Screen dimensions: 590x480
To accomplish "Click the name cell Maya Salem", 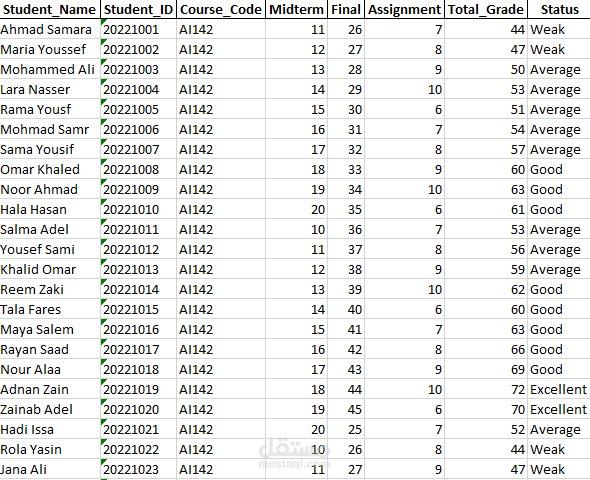I will pos(50,329).
